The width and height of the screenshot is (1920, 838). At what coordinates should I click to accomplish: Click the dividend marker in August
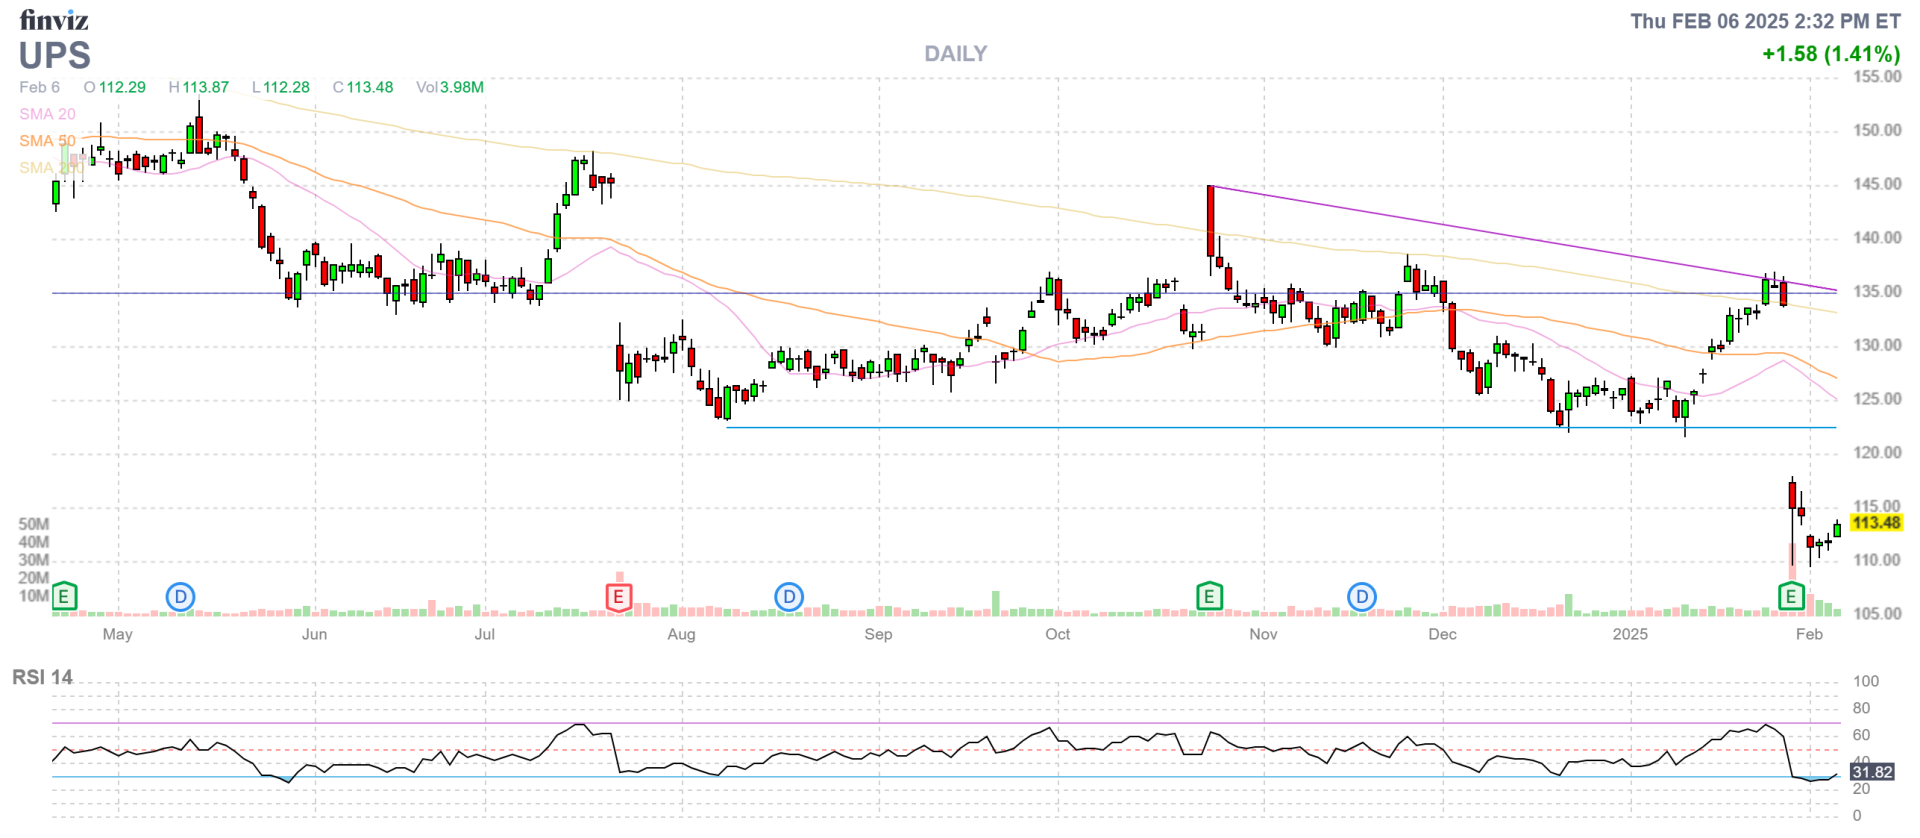point(789,597)
